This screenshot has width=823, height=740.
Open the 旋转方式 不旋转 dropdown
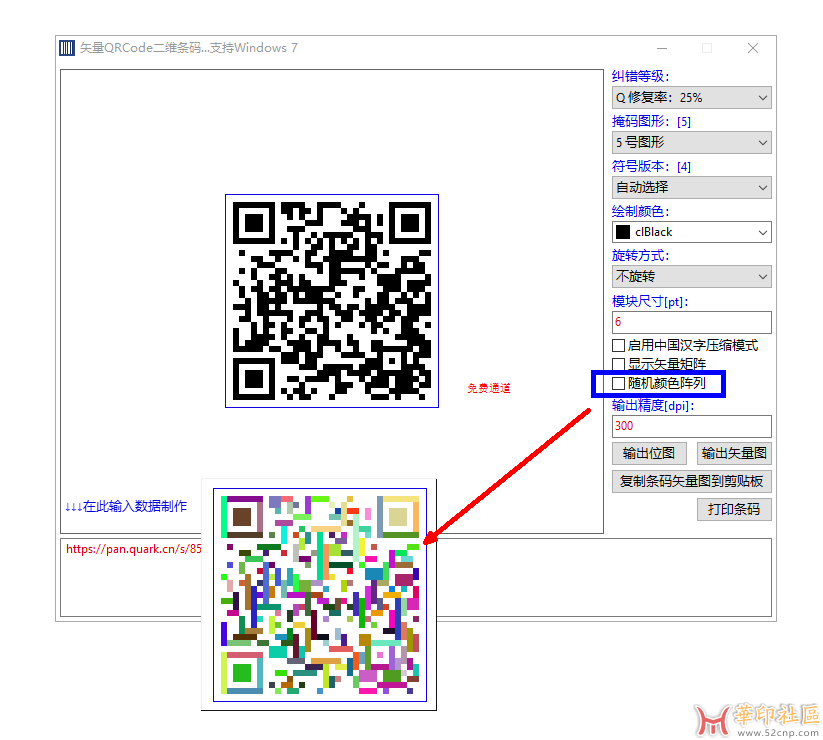[x=691, y=277]
